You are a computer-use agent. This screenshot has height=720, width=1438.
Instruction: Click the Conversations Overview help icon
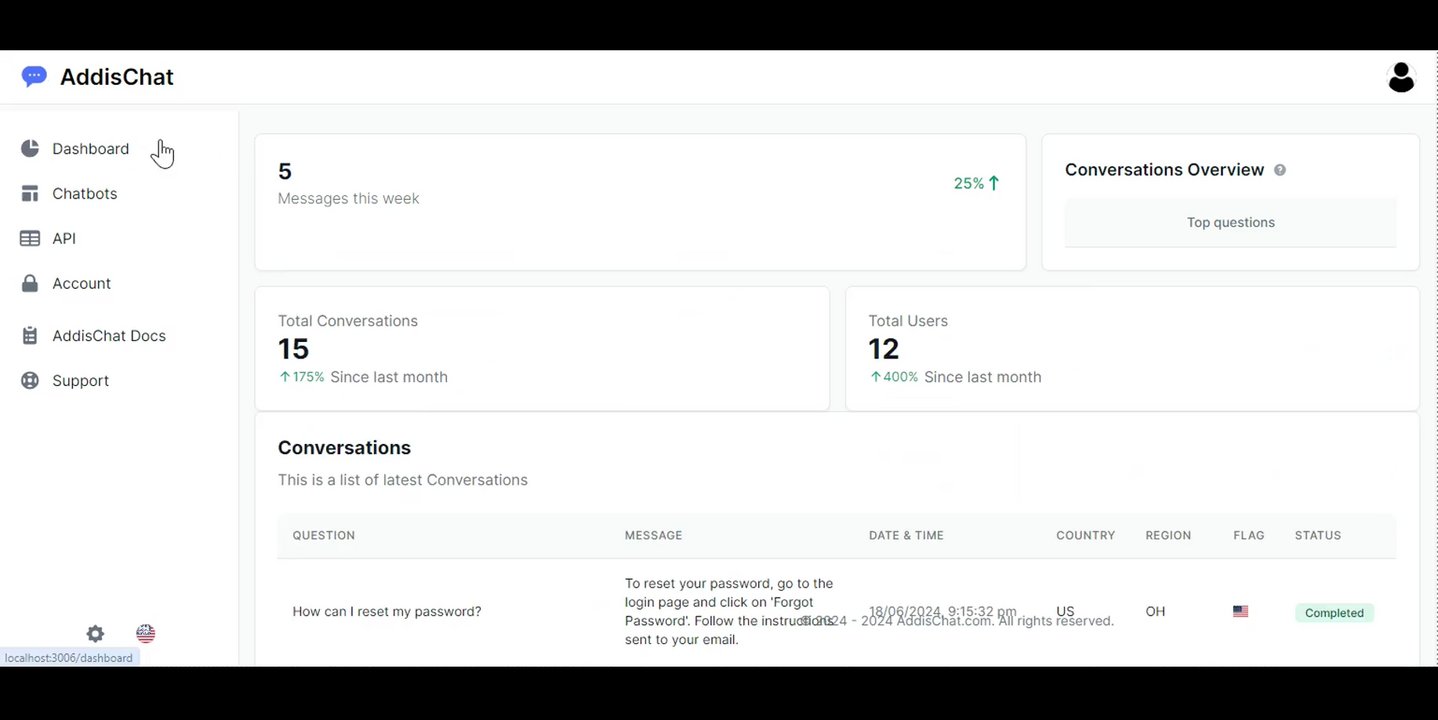tap(1280, 171)
